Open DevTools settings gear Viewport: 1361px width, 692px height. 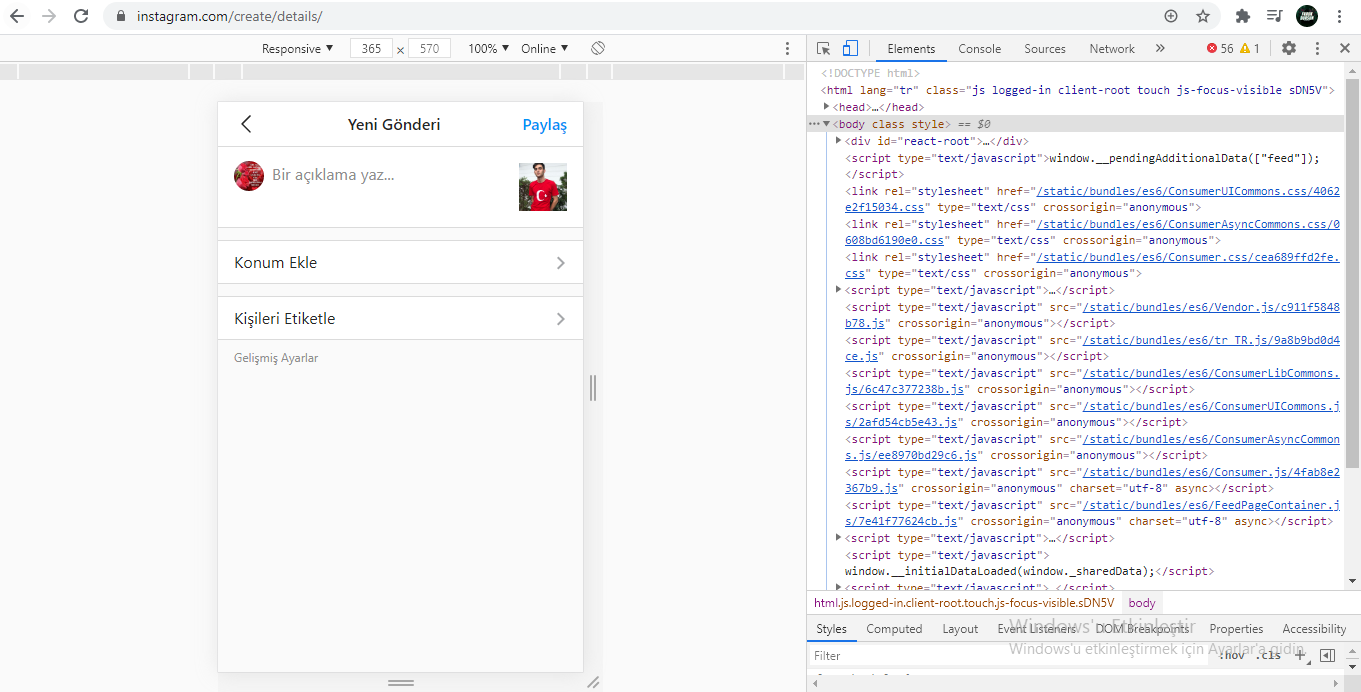(x=1289, y=48)
